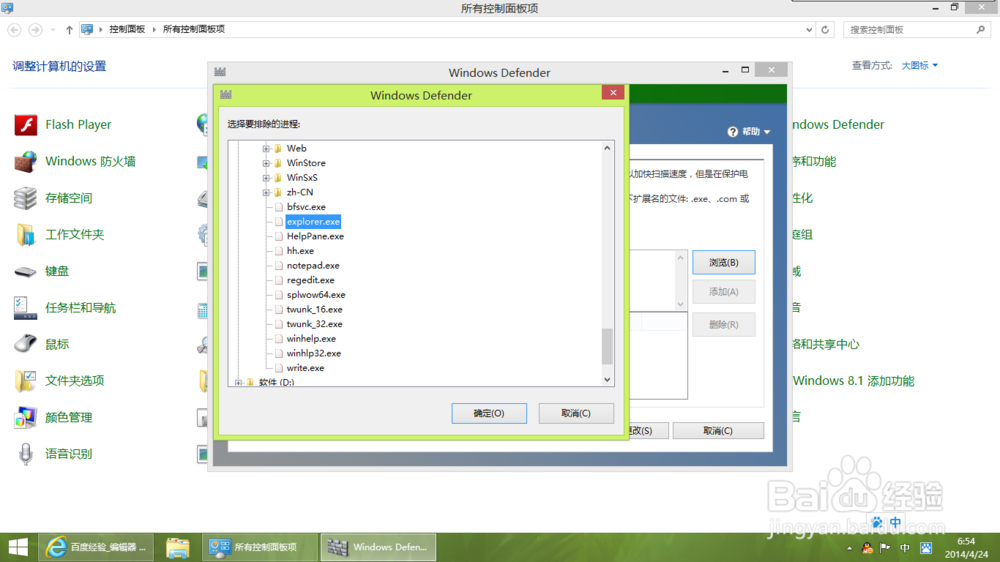
Task: Expand the zh-CN folder node
Action: (x=267, y=192)
